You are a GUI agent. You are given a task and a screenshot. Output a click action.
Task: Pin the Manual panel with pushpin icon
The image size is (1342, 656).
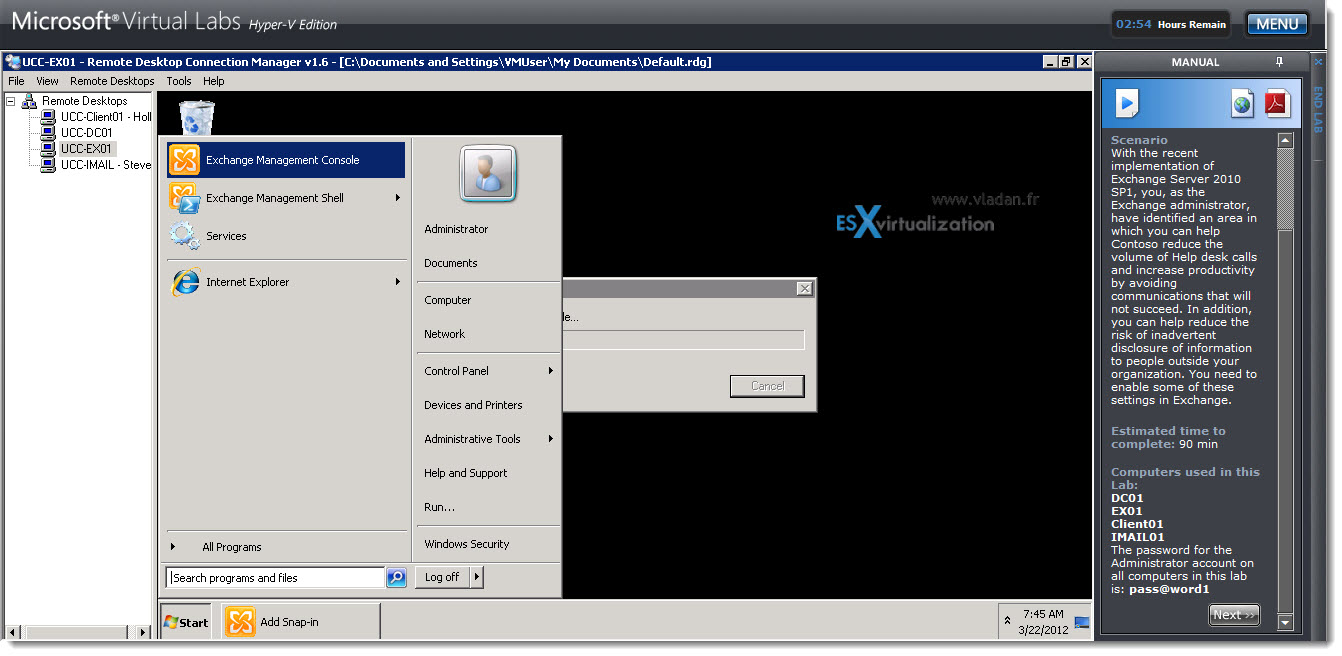click(x=1279, y=62)
